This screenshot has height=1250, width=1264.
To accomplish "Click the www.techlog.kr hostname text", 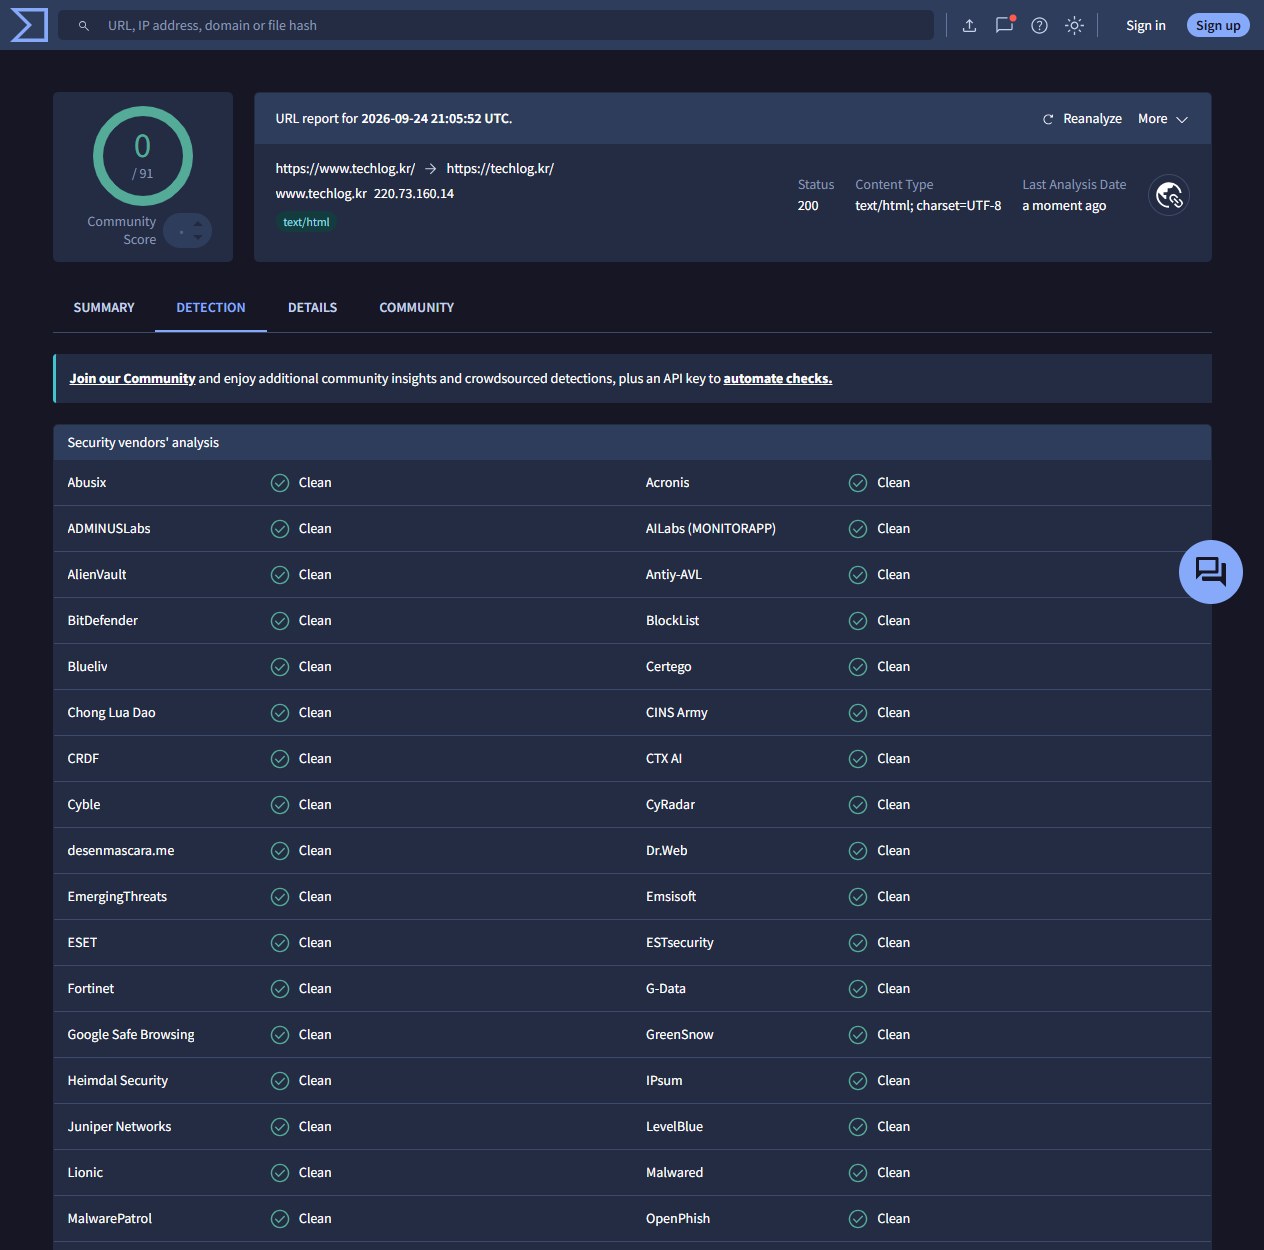I will (x=321, y=194).
